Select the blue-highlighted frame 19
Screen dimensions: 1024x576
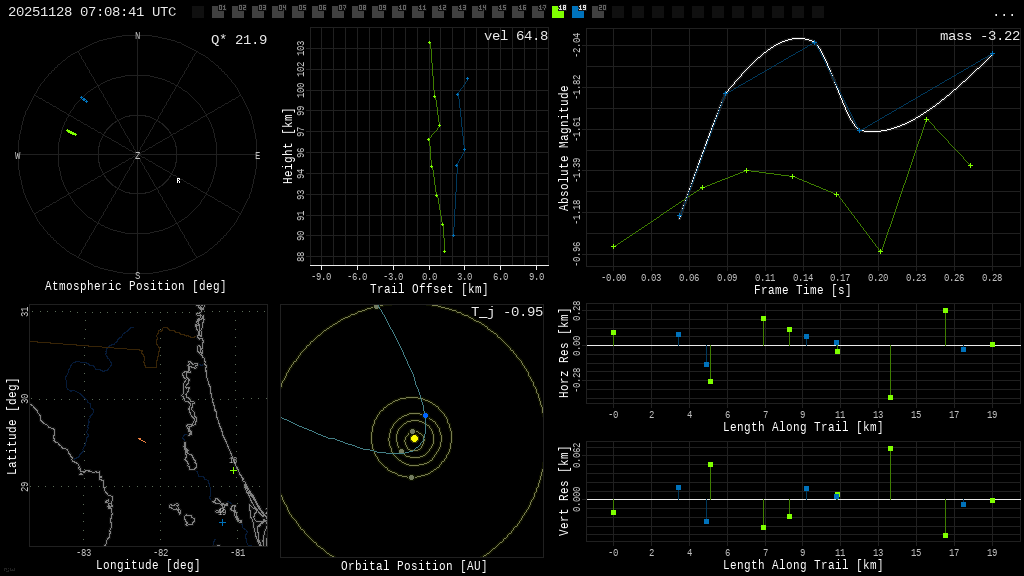click(x=578, y=13)
